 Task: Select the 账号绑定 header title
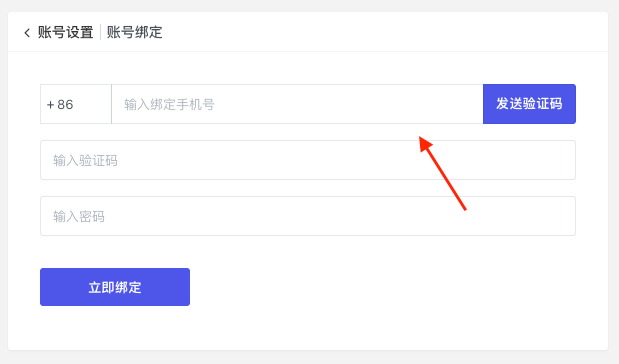(135, 32)
